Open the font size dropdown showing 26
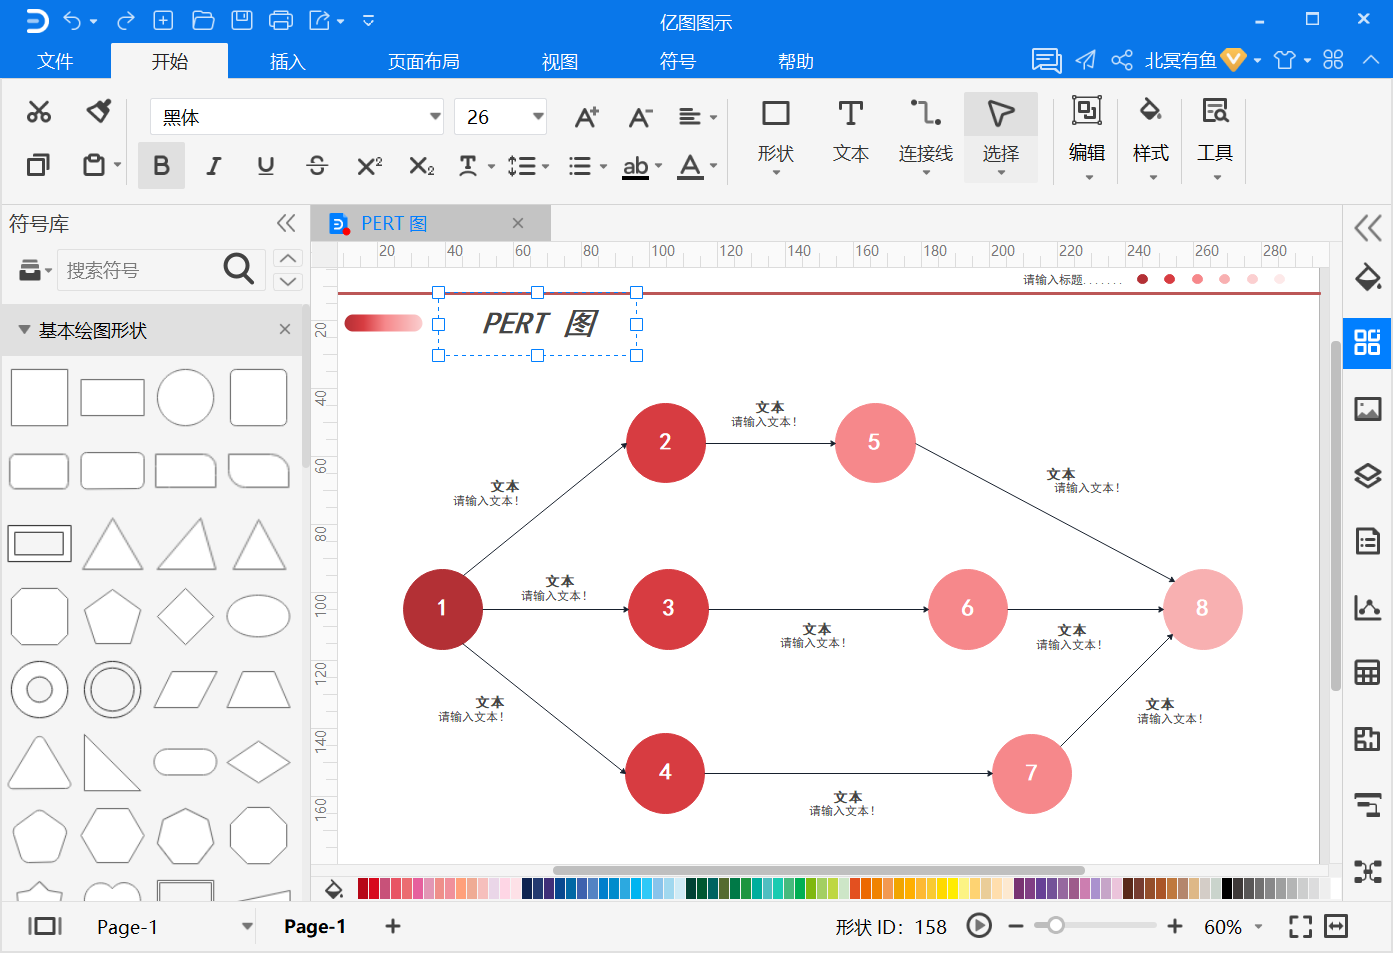Viewport: 1393px width, 953px height. pos(538,116)
